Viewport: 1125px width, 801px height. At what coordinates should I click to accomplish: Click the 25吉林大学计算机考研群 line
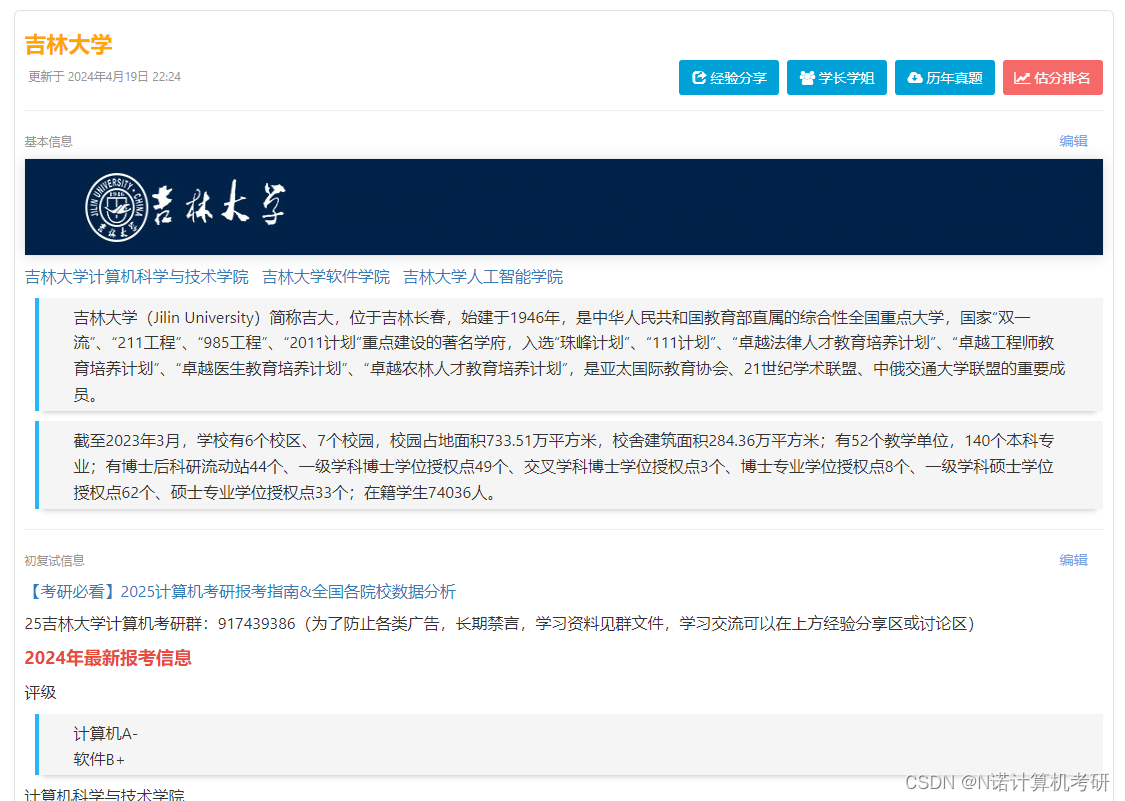[x=499, y=624]
